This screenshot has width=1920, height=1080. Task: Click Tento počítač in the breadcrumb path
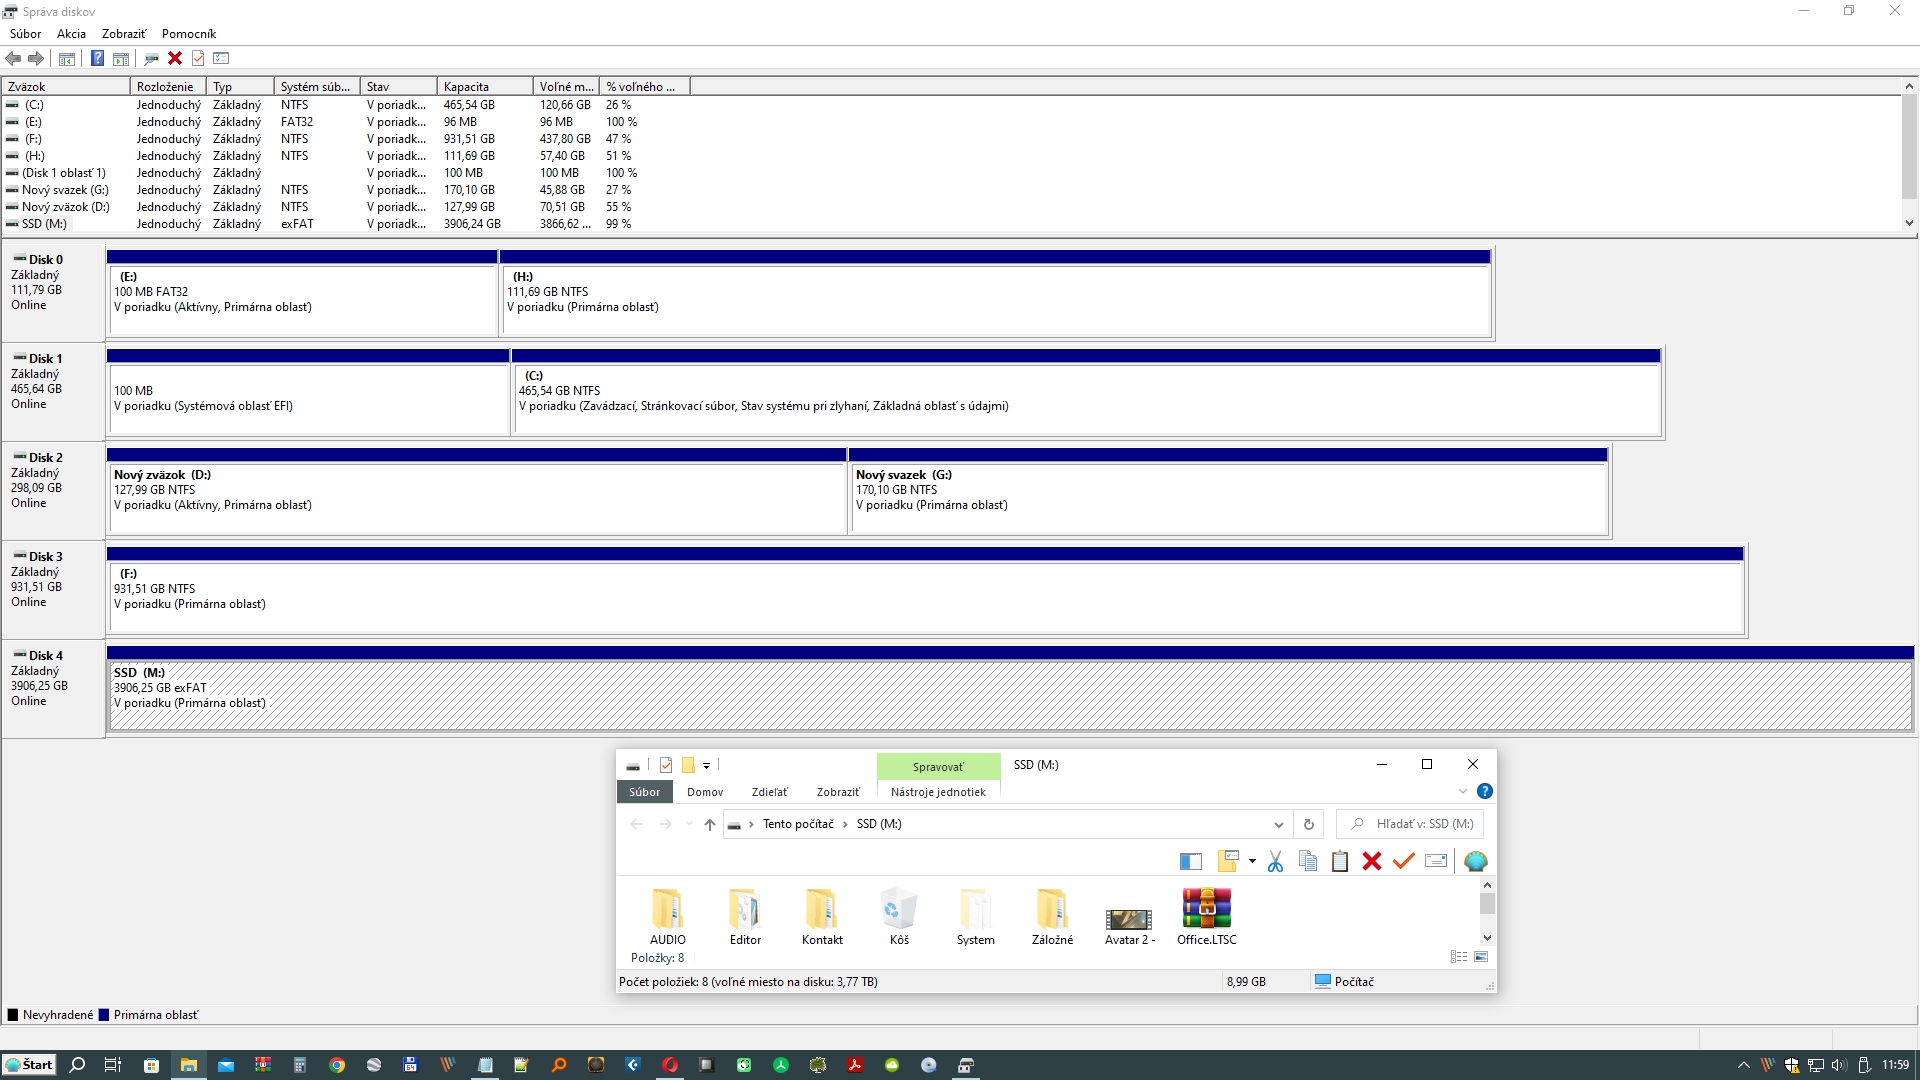tap(797, 824)
